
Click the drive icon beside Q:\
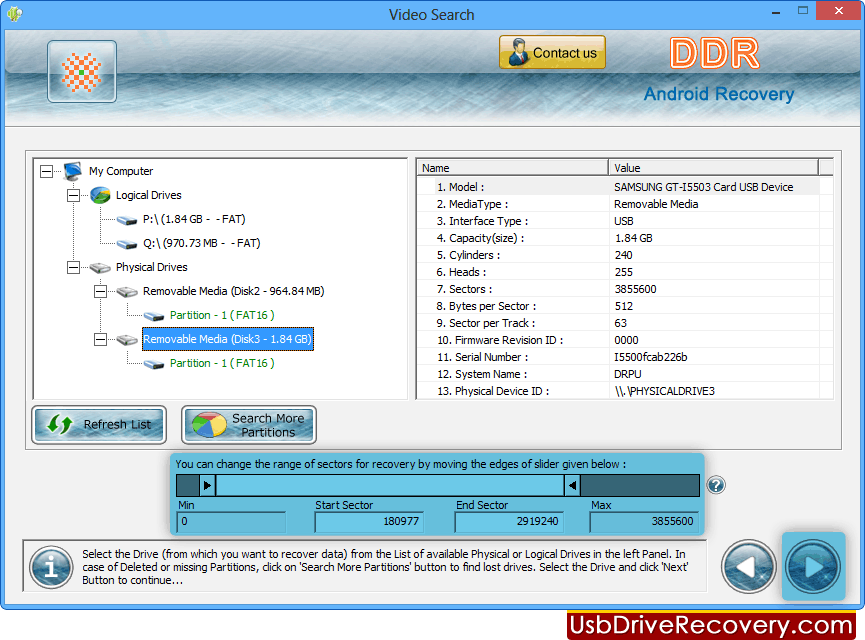tap(127, 244)
